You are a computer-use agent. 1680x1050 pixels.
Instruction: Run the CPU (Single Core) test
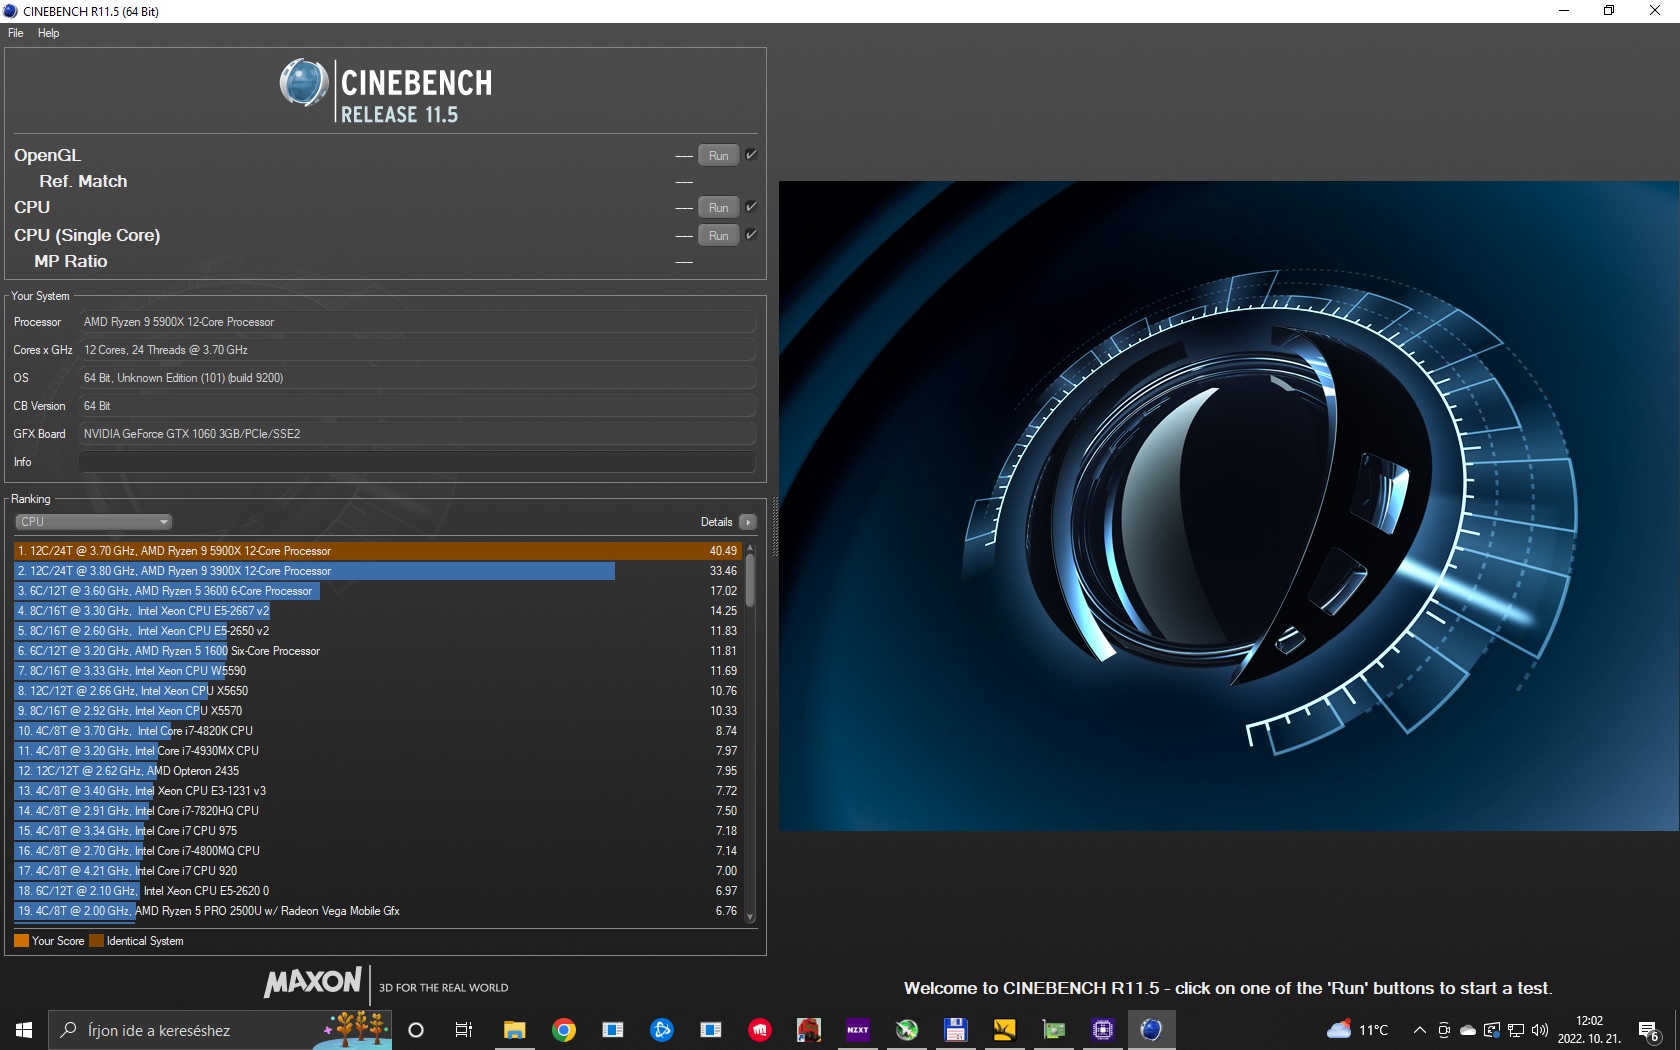click(x=718, y=235)
